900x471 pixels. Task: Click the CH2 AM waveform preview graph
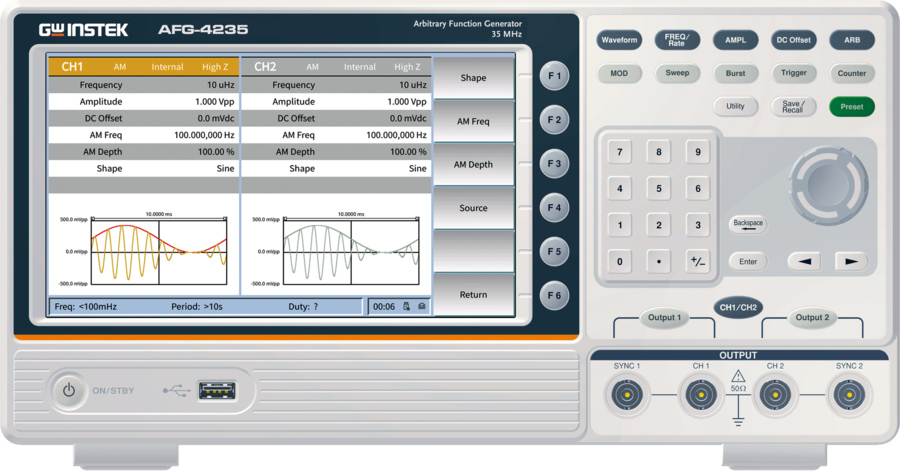(351, 252)
